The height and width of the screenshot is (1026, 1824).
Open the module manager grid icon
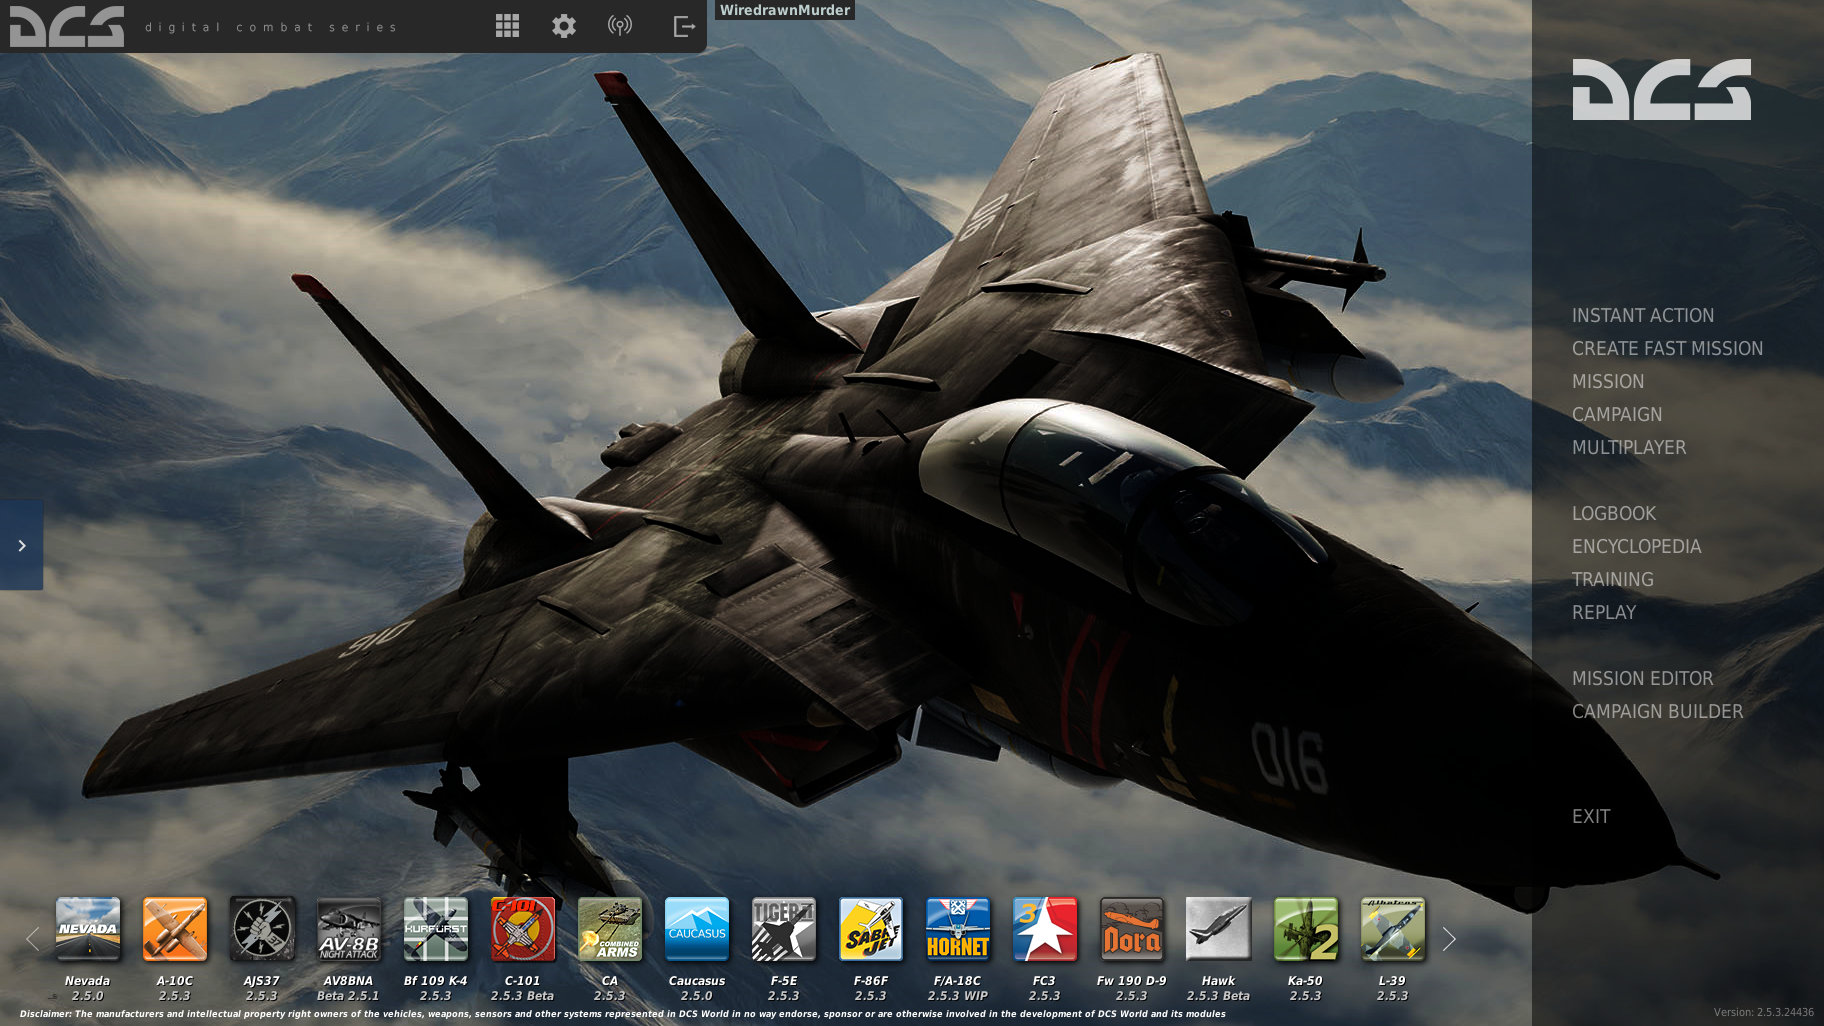point(507,26)
